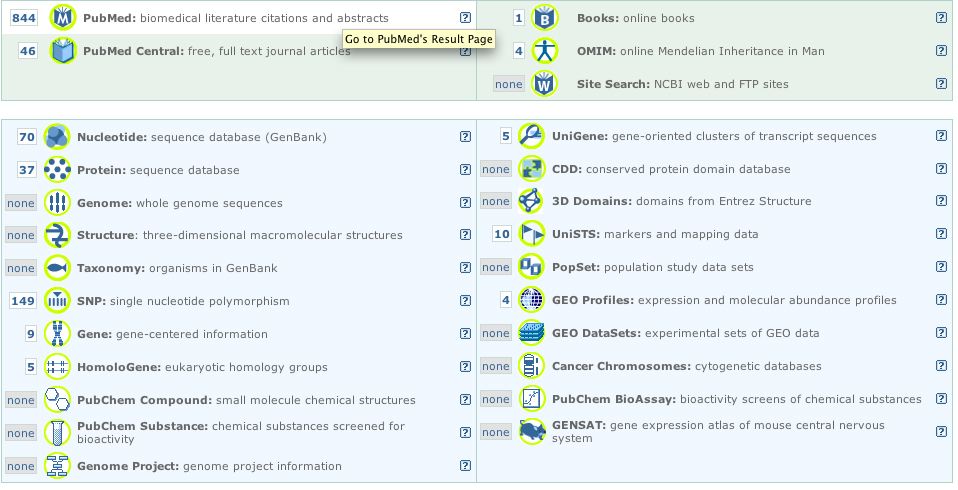The width and height of the screenshot is (958, 490).
Task: Select the Genome database icon
Action: [x=57, y=203]
